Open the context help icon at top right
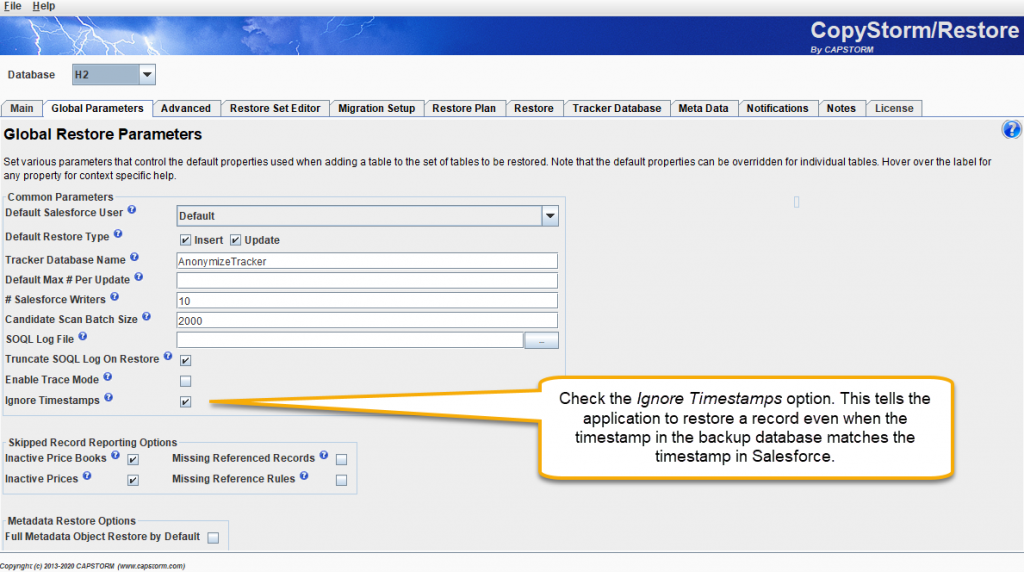 [1011, 129]
